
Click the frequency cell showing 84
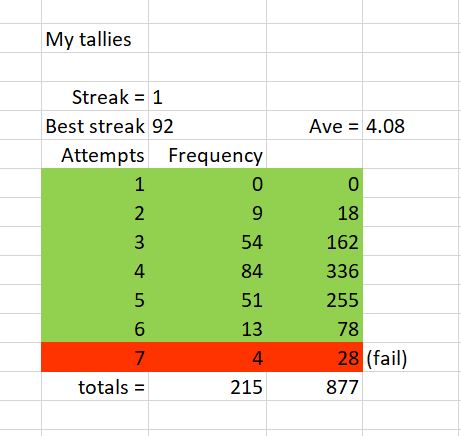(x=207, y=270)
